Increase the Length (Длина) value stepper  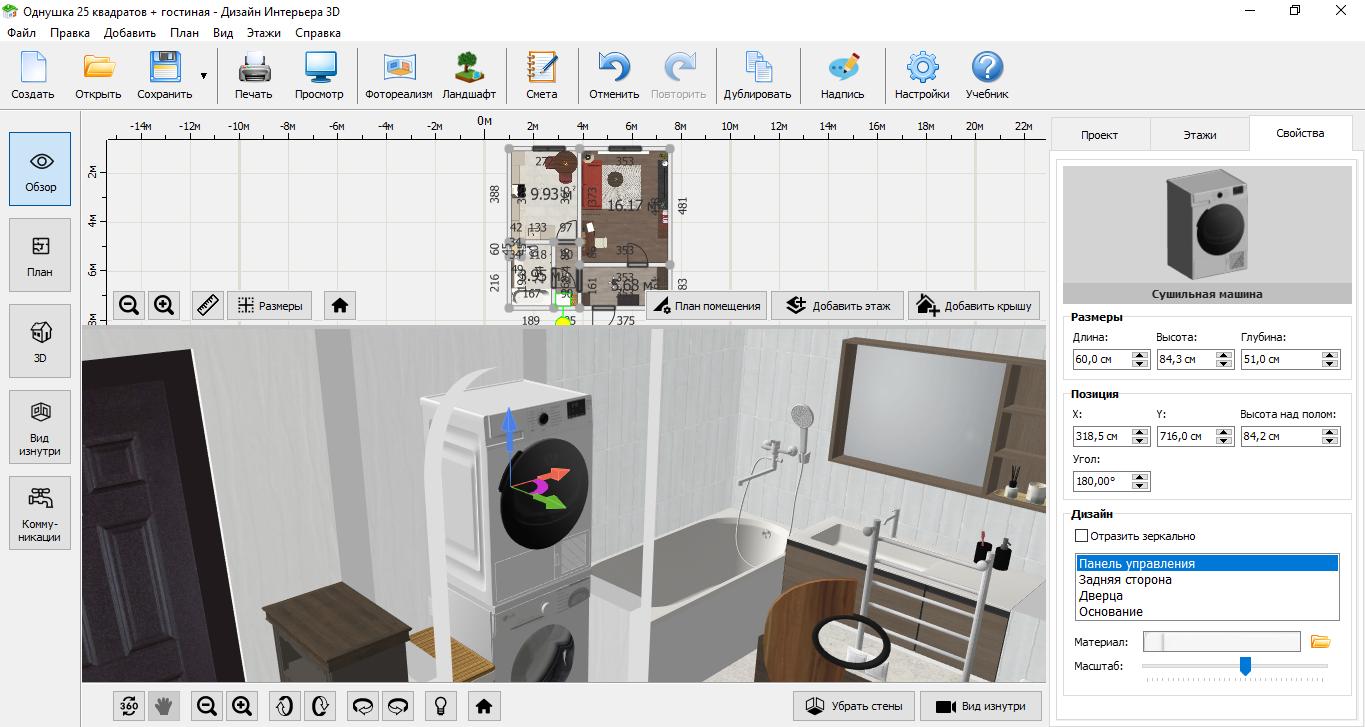pos(1140,354)
